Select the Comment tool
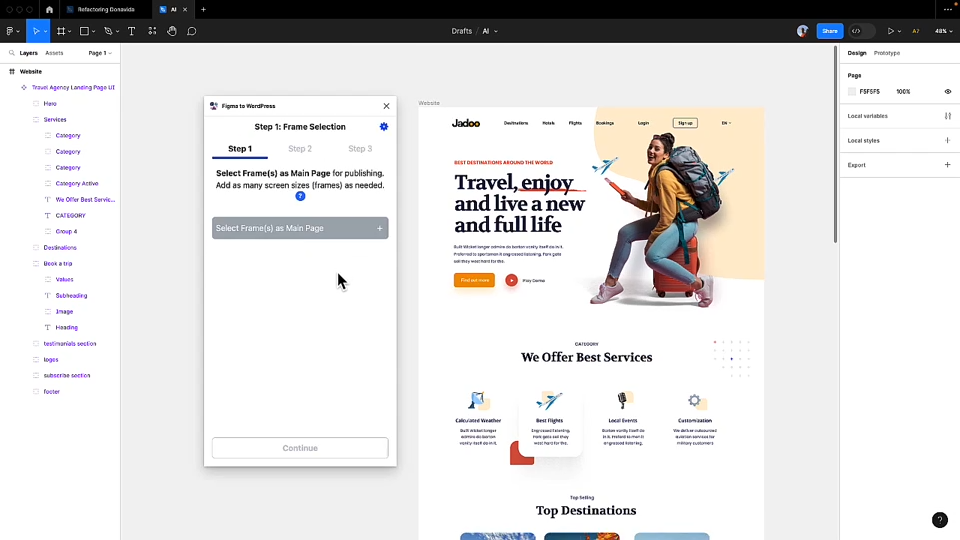 191,31
